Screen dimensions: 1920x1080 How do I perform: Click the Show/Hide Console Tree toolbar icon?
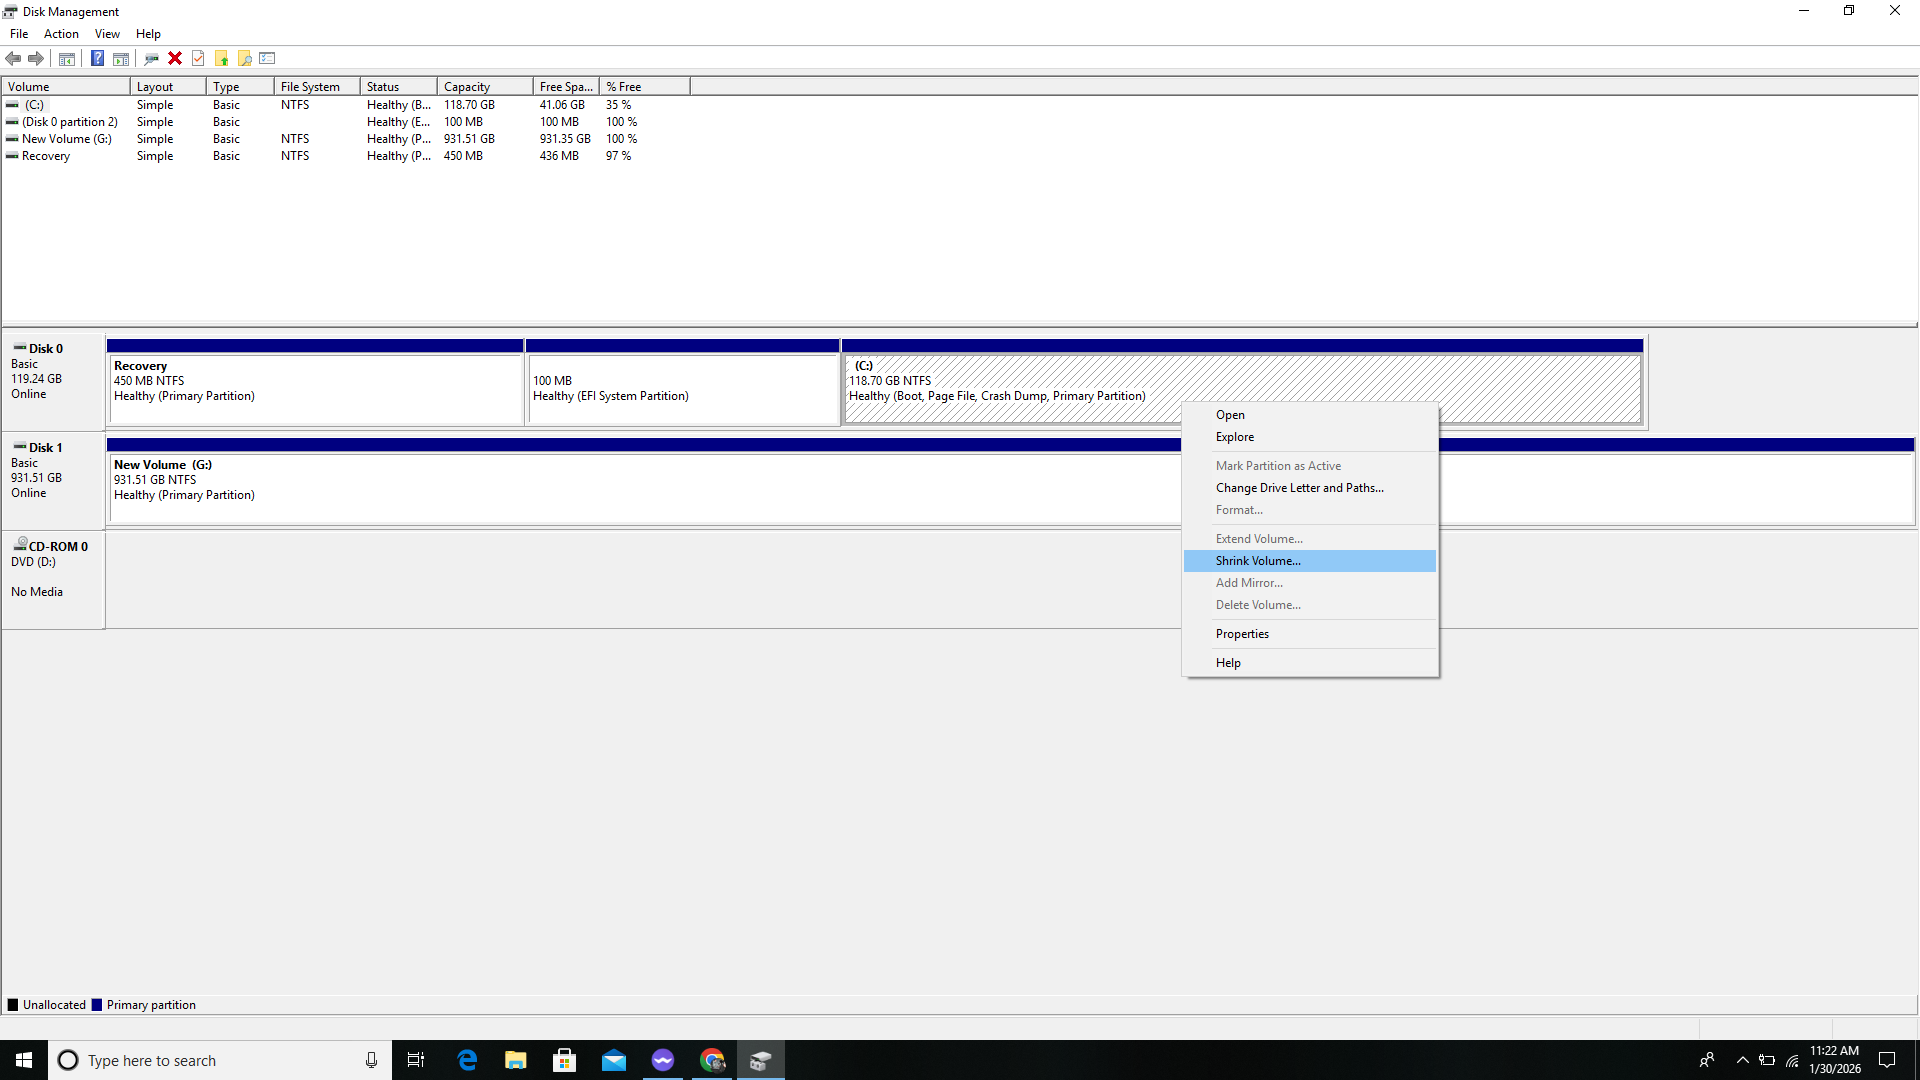tap(67, 58)
